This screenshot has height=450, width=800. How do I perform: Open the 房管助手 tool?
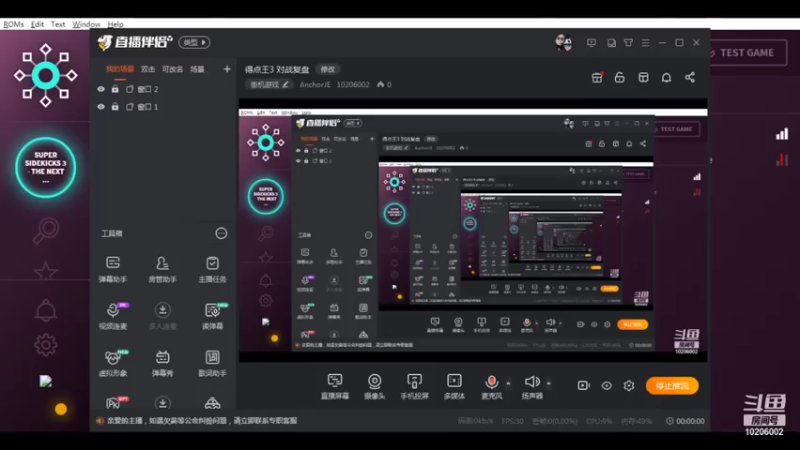coord(162,269)
